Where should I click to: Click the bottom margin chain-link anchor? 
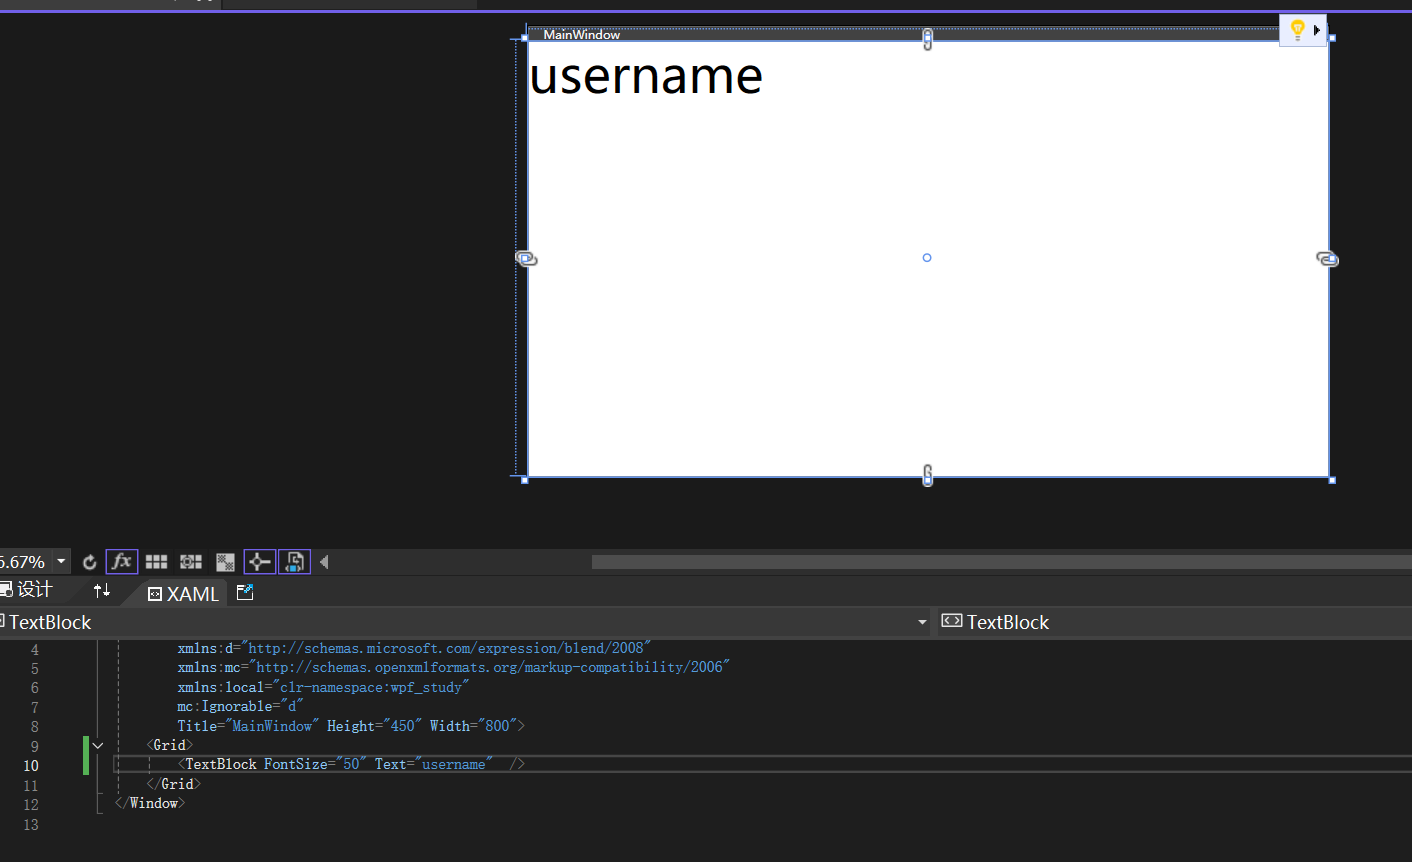(927, 475)
